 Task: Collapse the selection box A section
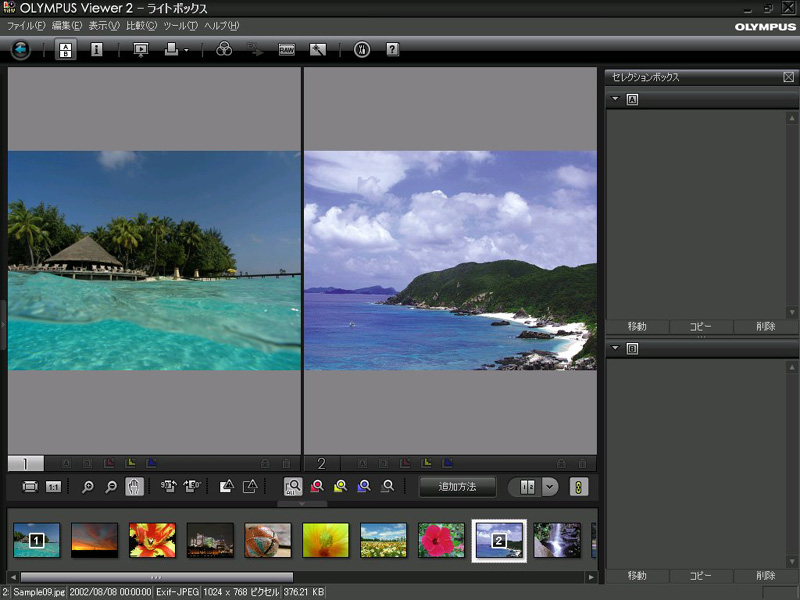tap(614, 99)
